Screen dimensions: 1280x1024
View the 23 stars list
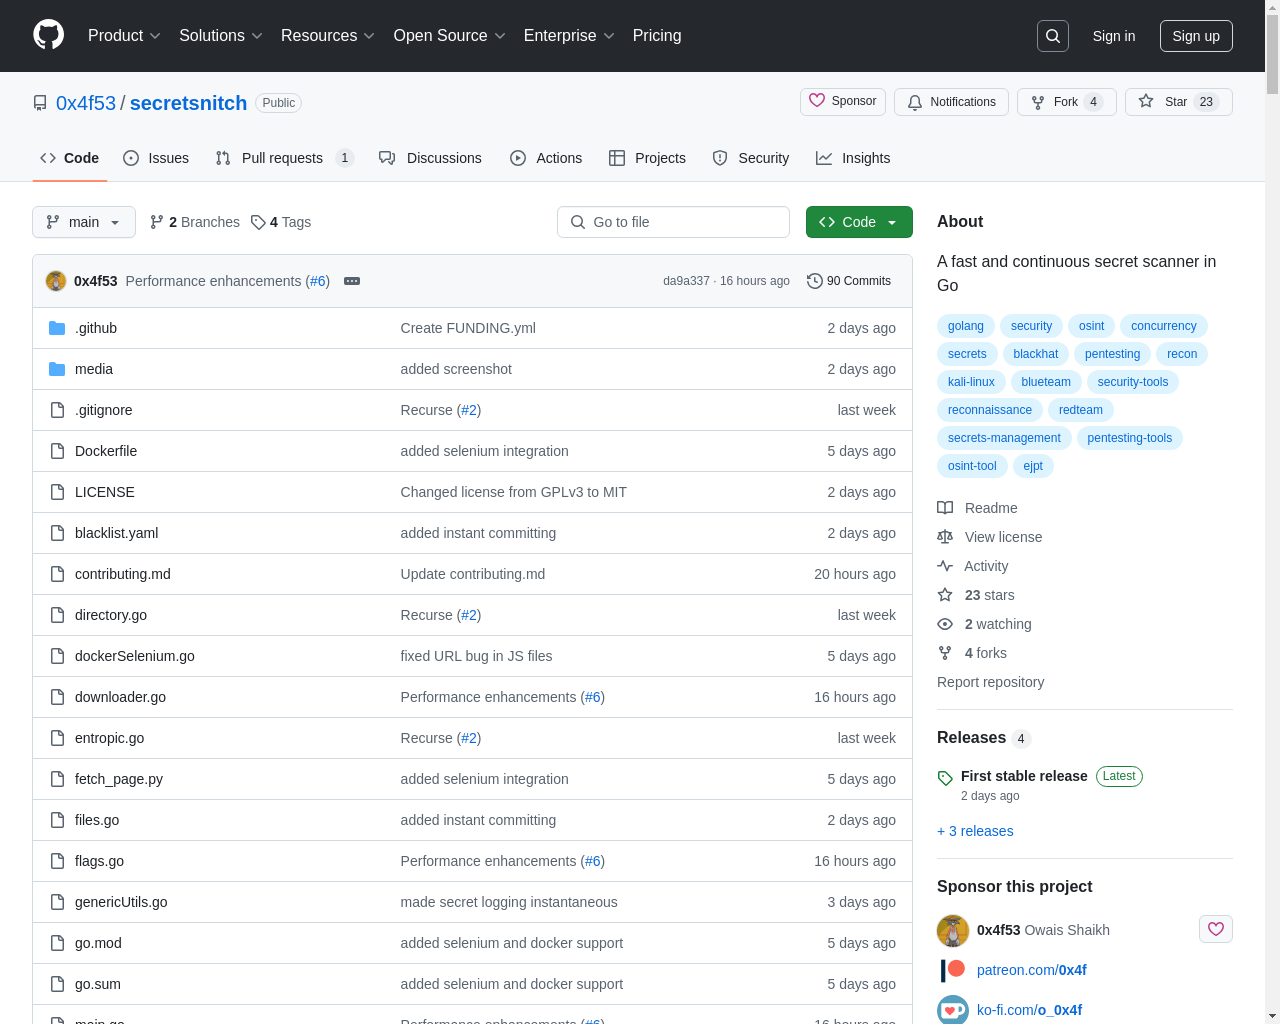point(975,595)
